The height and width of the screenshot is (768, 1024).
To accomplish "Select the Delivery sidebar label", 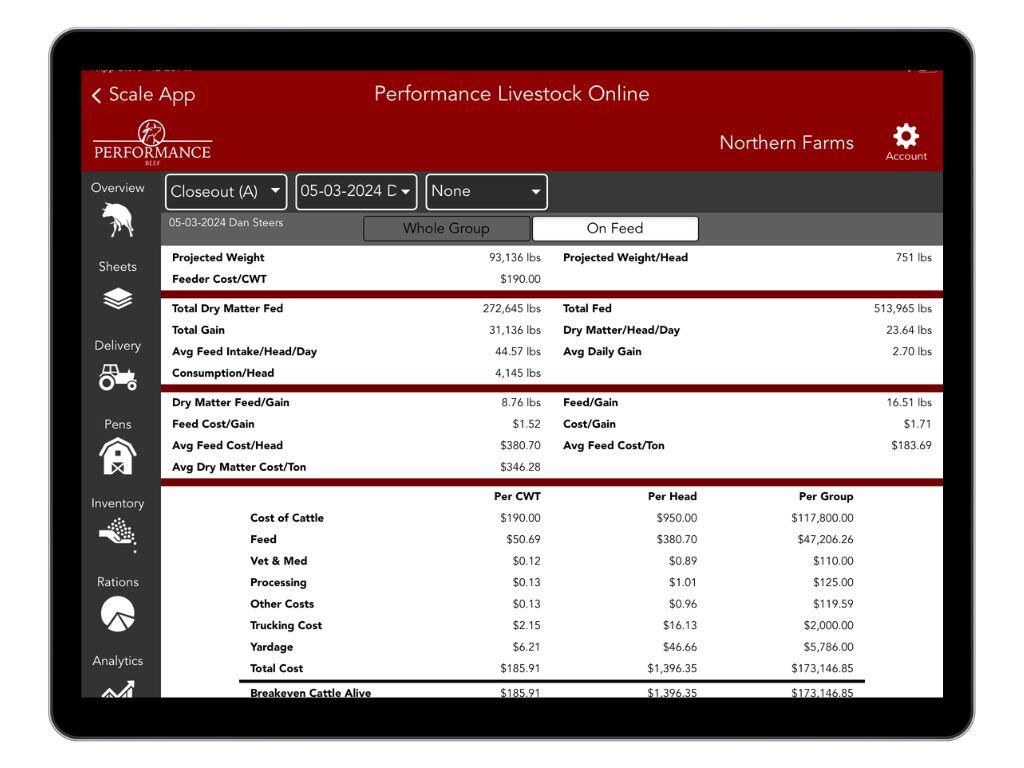I will (118, 345).
